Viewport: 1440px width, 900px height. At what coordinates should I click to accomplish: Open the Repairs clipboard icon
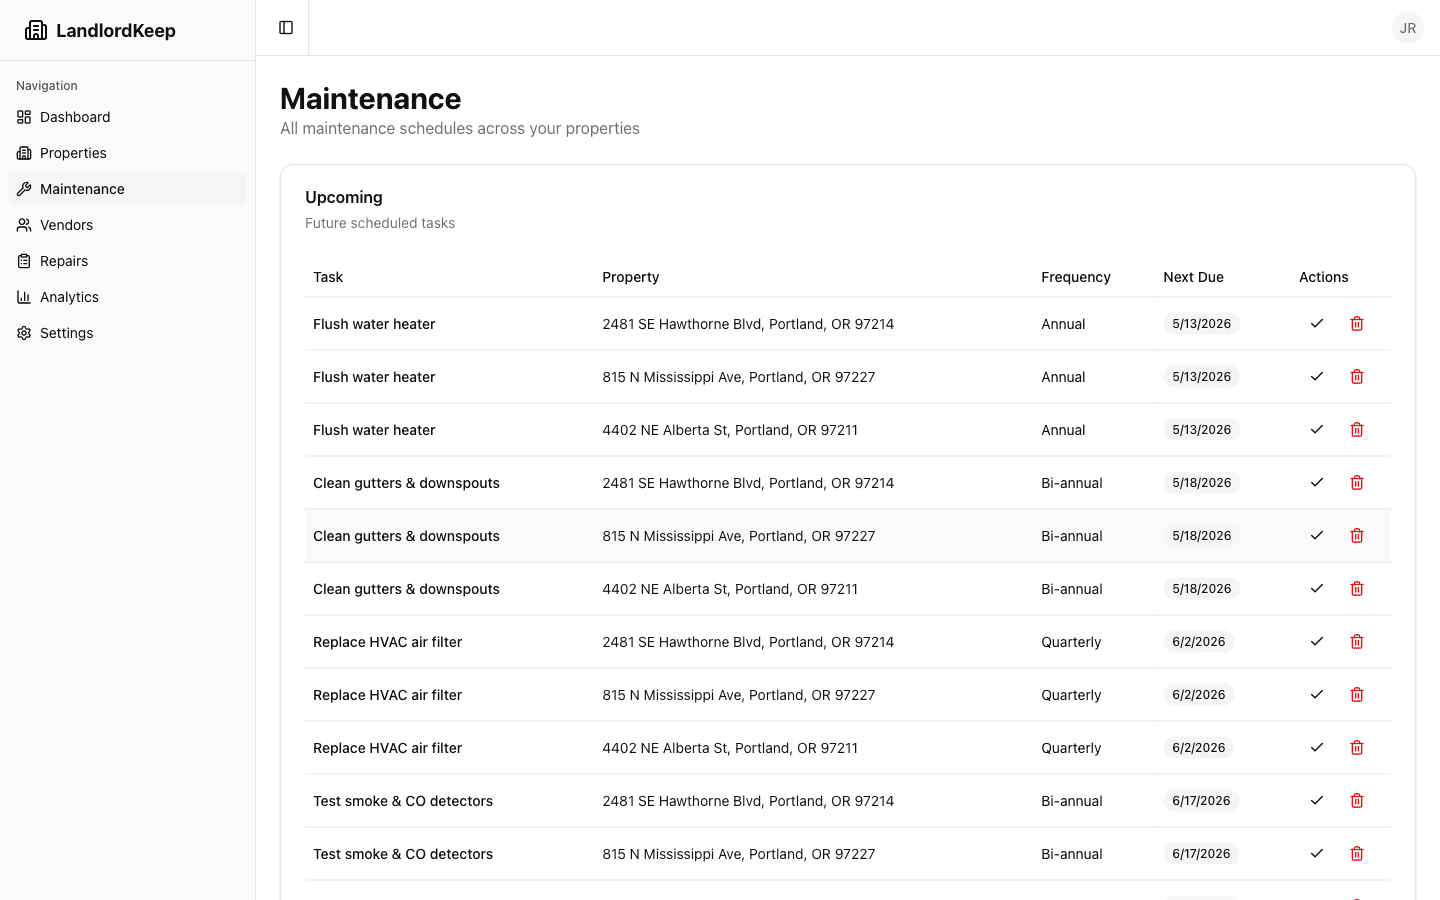click(23, 261)
